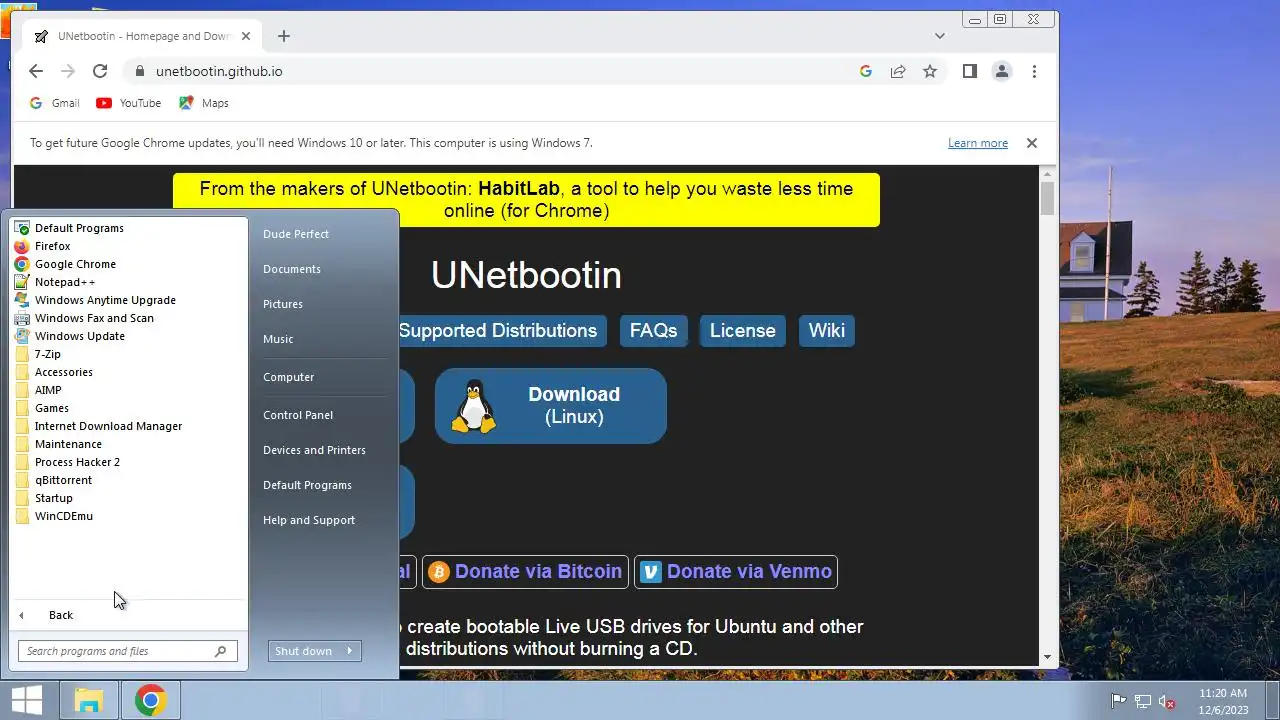Viewport: 1280px width, 720px height.
Task: Open Control Panel from Start menu
Action: click(x=298, y=415)
